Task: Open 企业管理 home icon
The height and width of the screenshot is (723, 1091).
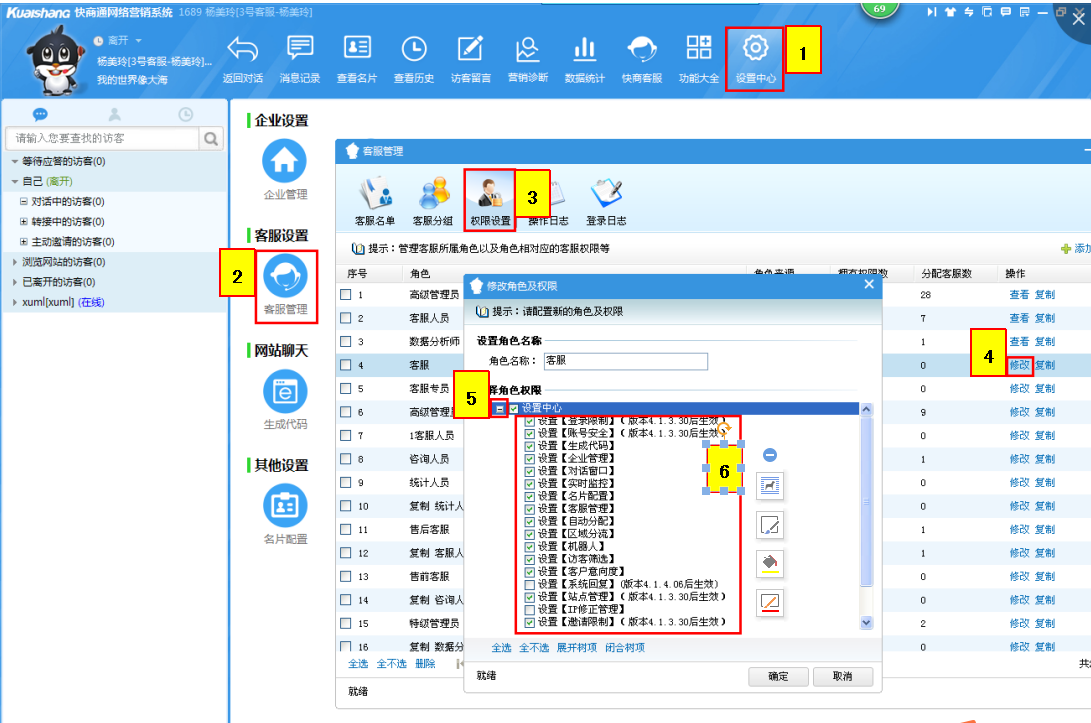Action: click(x=285, y=160)
